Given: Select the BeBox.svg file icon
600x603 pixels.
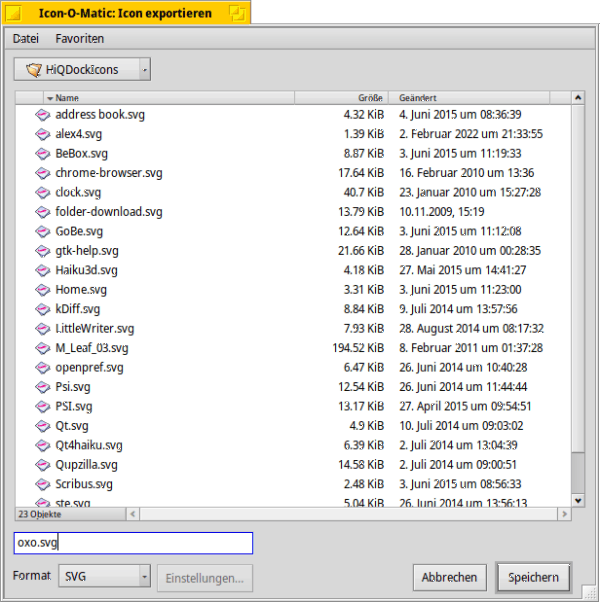Looking at the screenshot, I should [x=42, y=154].
